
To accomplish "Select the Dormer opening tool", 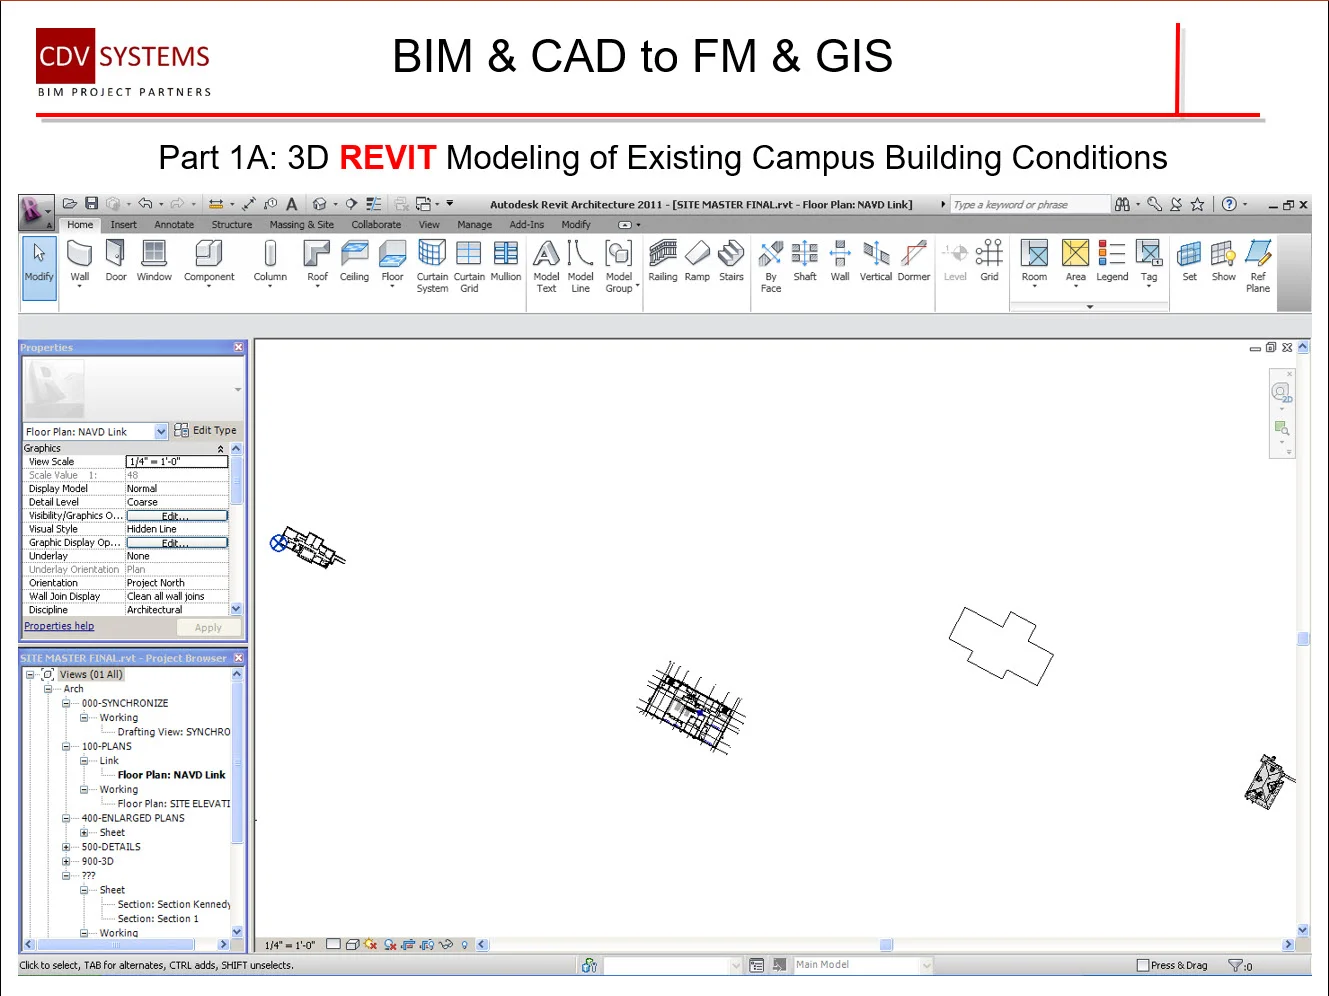I will click(x=913, y=261).
